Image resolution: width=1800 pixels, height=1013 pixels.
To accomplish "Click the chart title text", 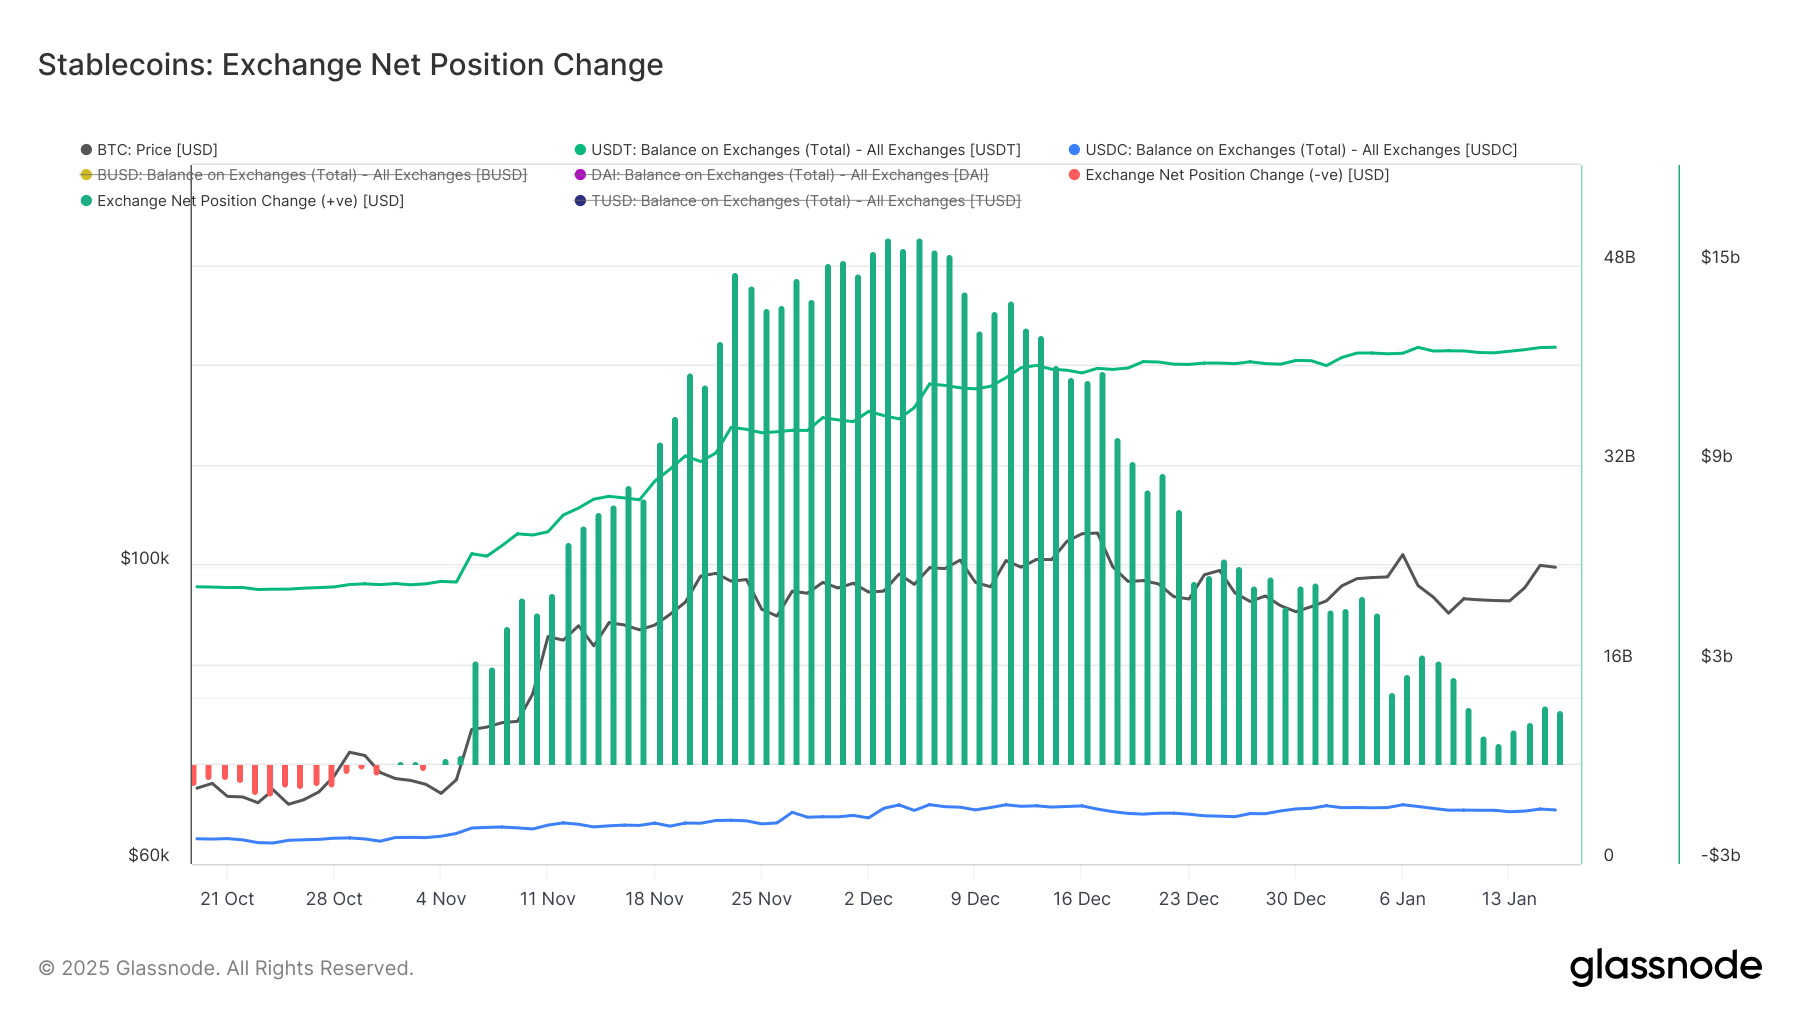I will [x=350, y=65].
